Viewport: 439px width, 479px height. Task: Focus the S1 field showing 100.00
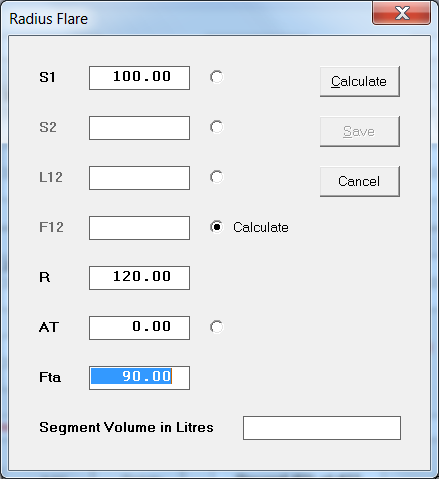click(x=139, y=78)
